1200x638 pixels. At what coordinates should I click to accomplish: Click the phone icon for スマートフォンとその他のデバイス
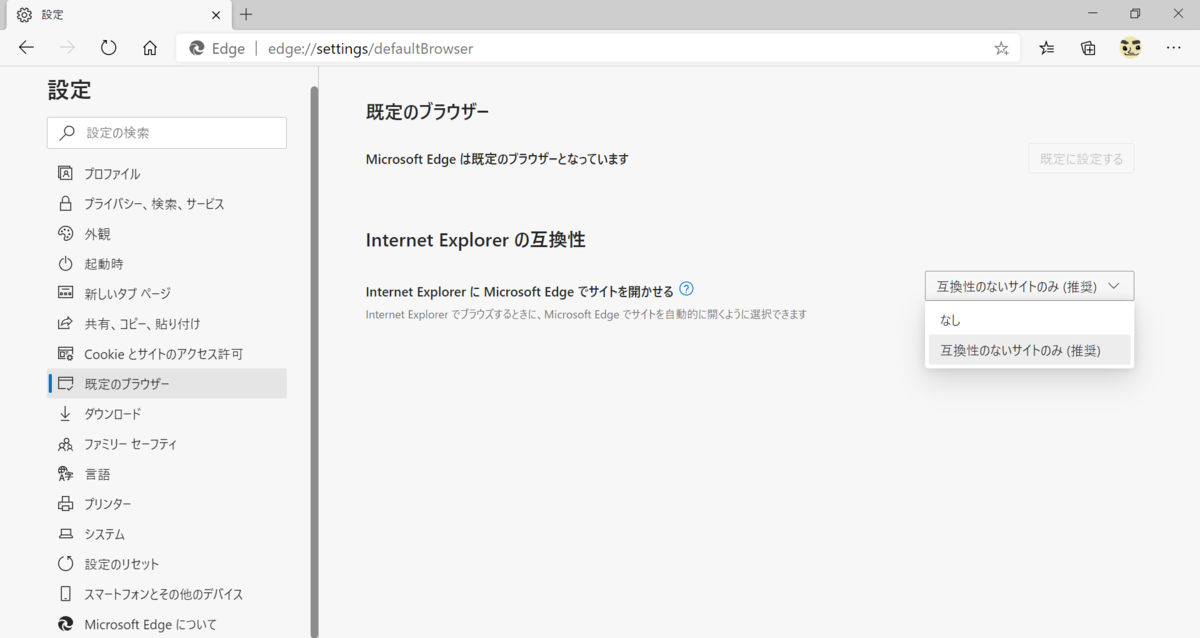click(66, 593)
